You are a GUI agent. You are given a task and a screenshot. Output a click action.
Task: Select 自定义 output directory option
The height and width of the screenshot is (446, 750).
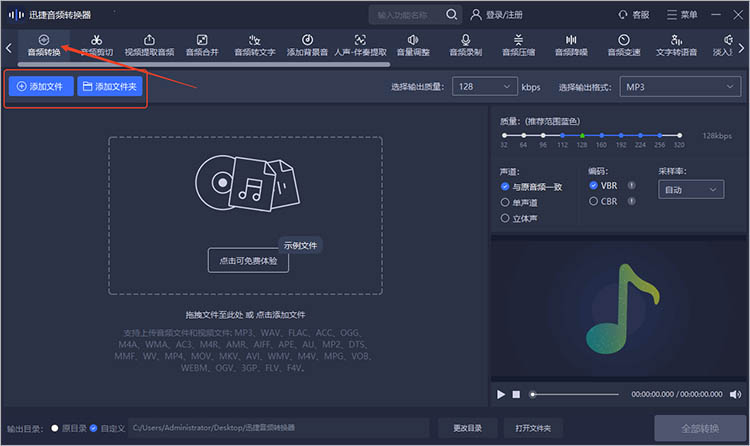108,428
